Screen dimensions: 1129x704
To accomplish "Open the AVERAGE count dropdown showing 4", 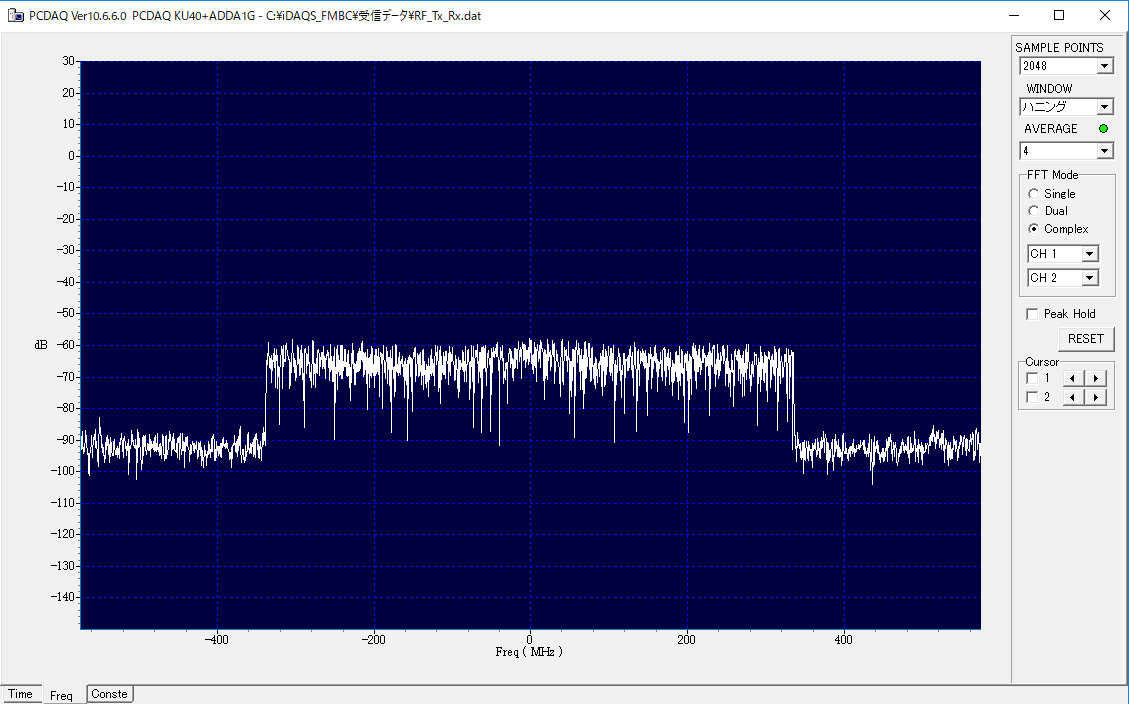I will point(1066,151).
